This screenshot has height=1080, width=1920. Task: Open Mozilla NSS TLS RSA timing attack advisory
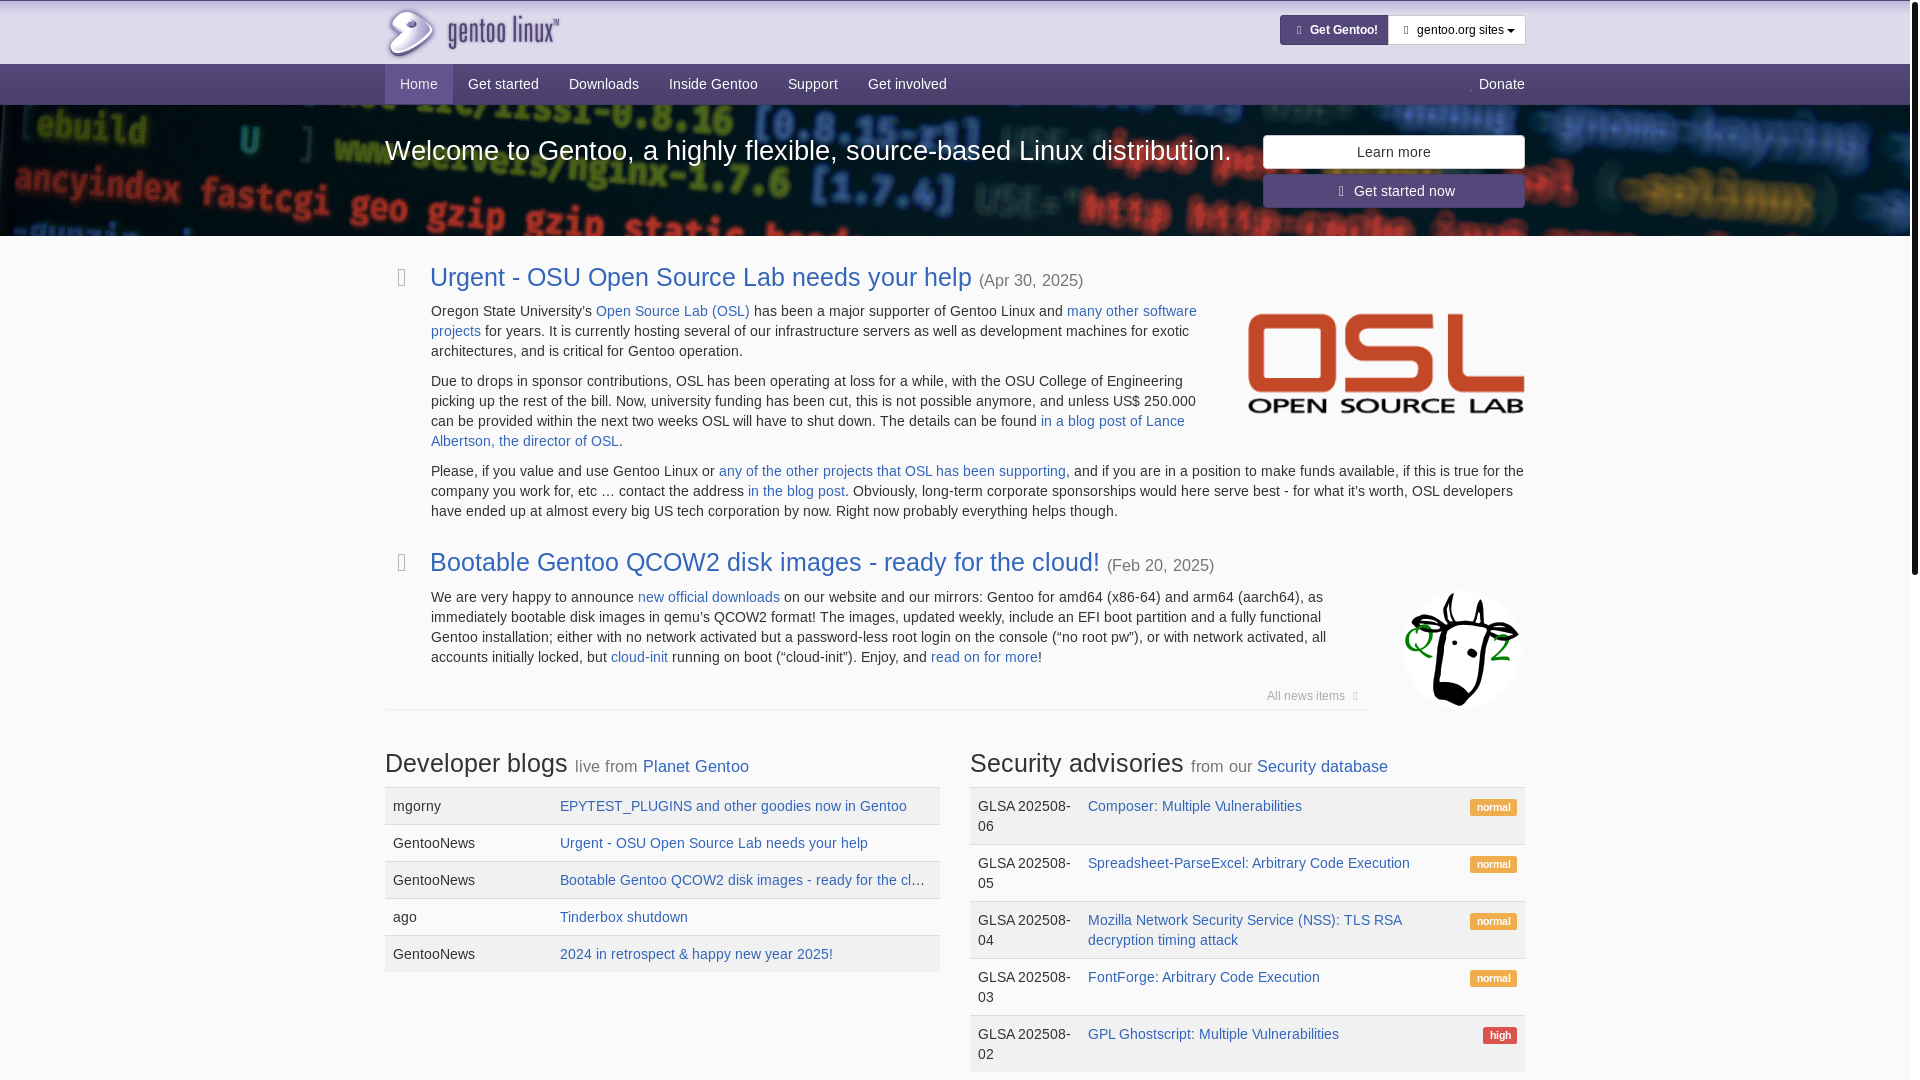pos(1245,930)
